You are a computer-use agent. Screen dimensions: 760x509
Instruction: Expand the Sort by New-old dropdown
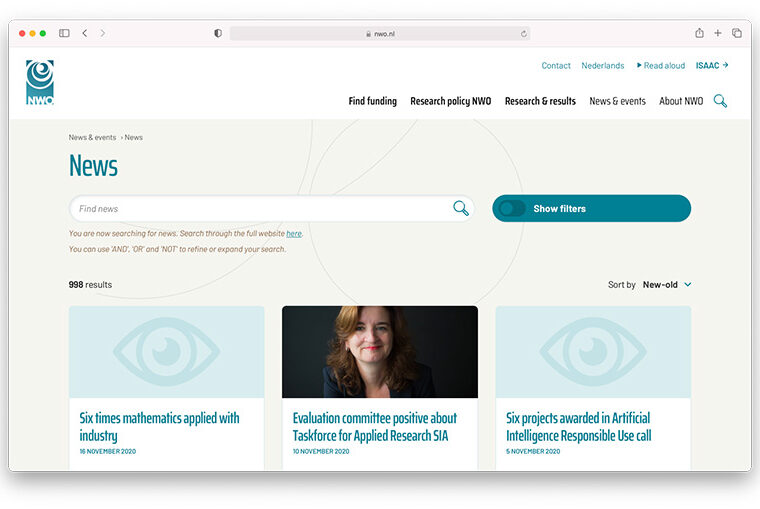click(666, 285)
